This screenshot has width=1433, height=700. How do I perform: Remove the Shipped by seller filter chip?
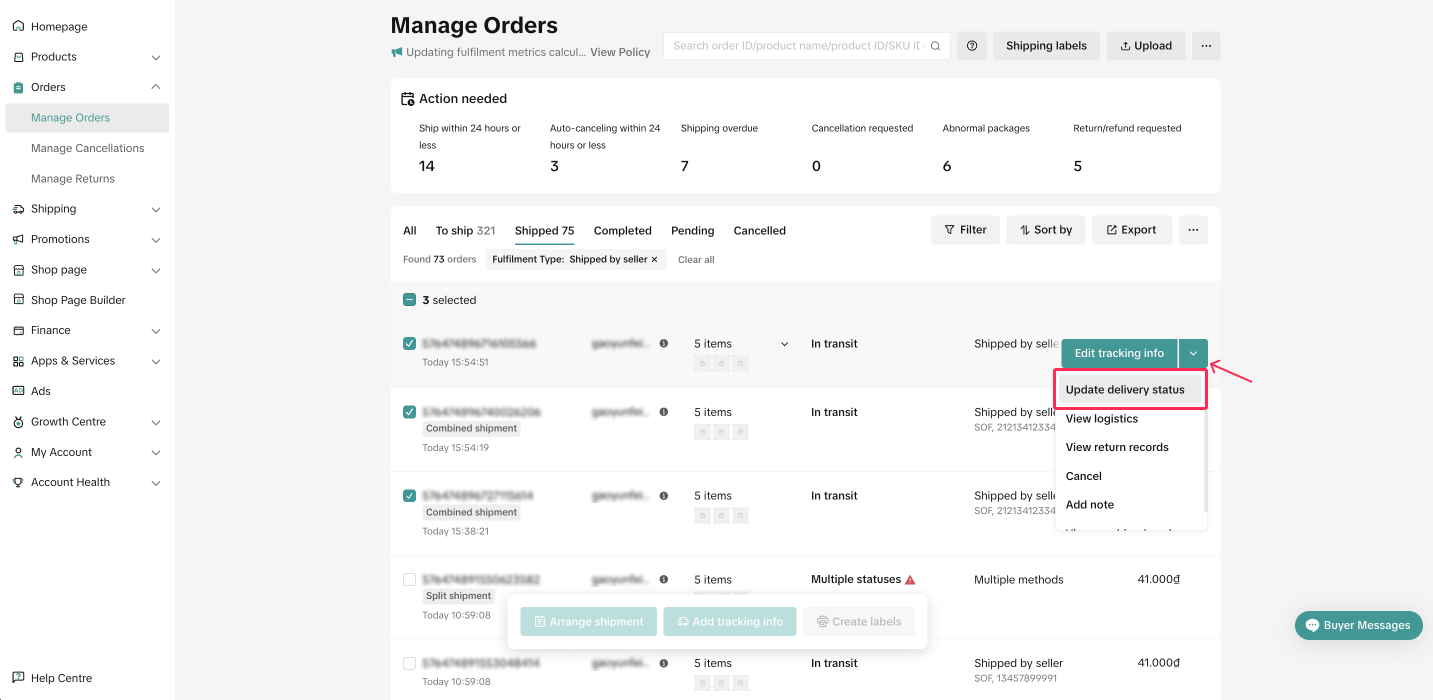point(655,260)
